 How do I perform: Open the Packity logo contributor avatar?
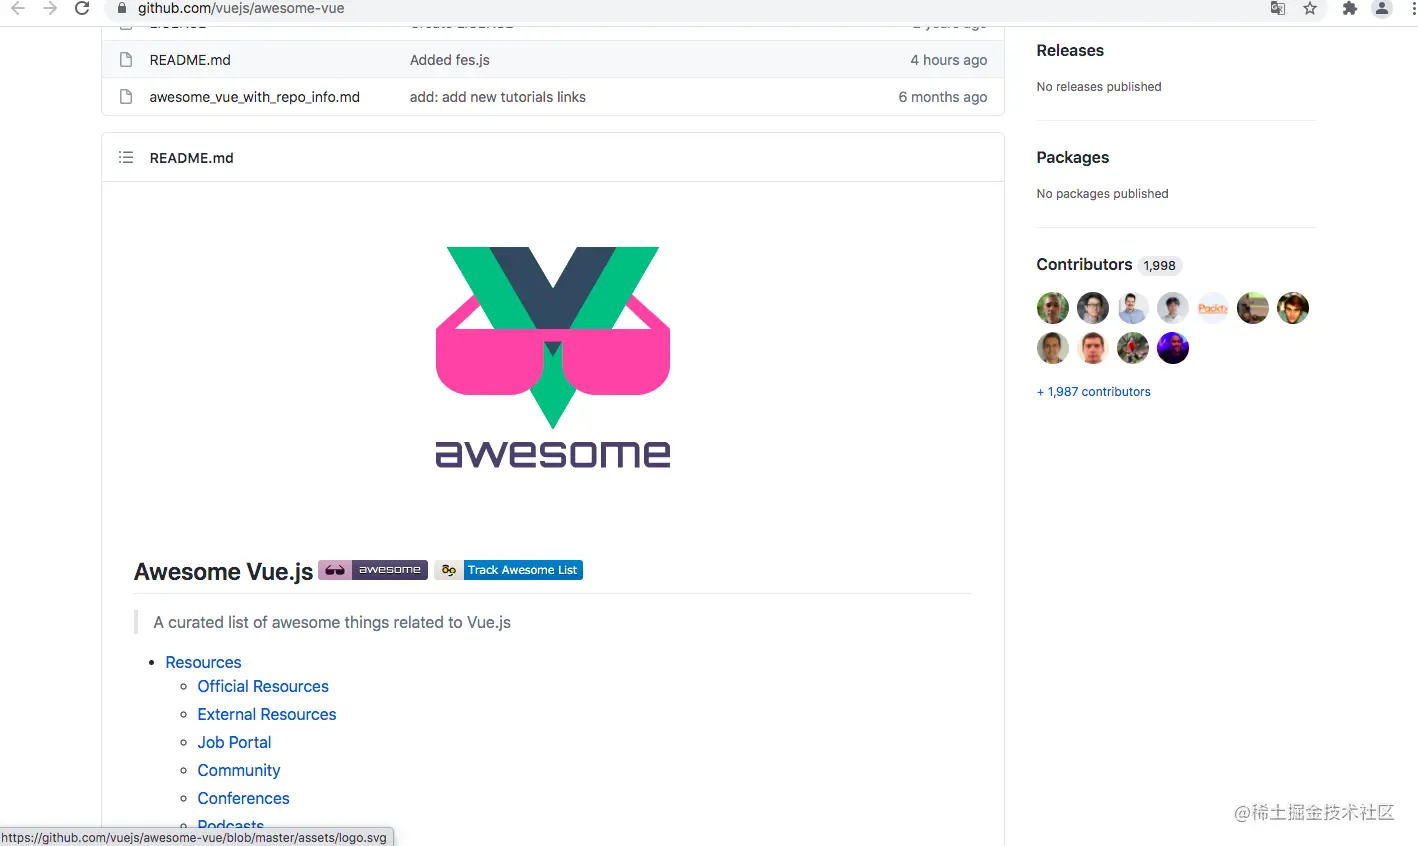tap(1213, 308)
